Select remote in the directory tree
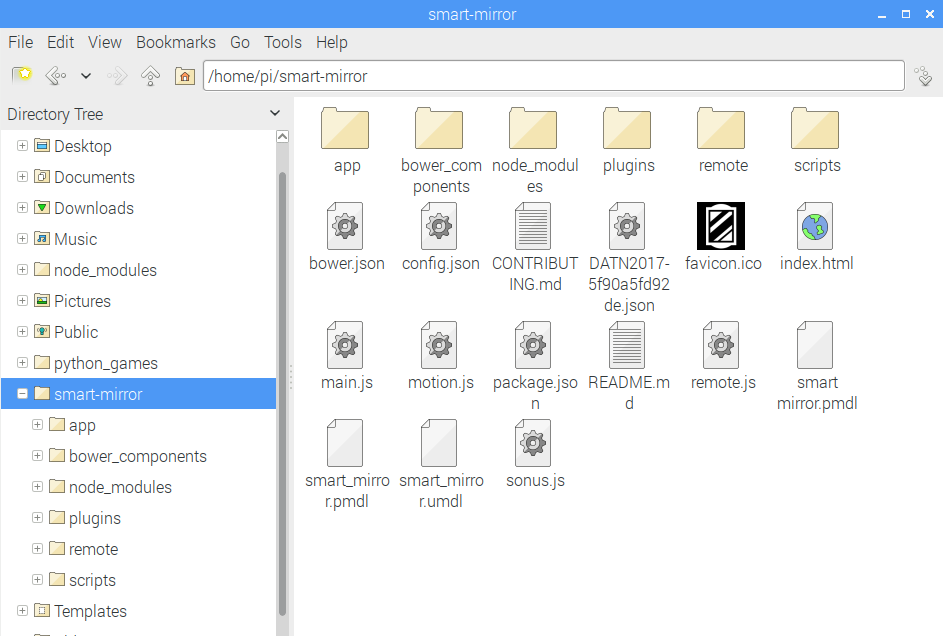The image size is (943, 636). pyautogui.click(x=93, y=549)
